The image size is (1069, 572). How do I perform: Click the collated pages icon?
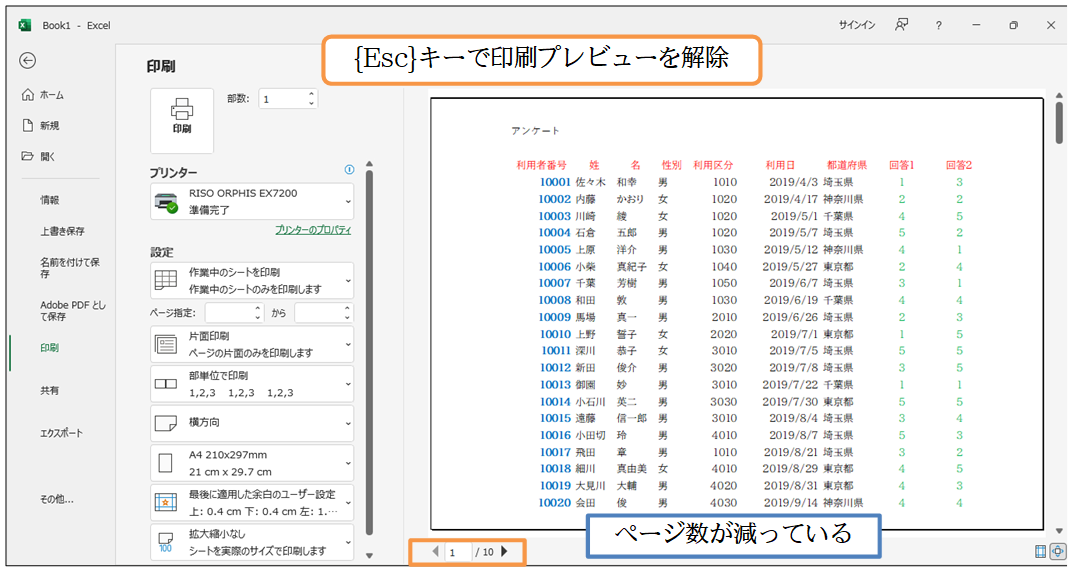(x=166, y=384)
